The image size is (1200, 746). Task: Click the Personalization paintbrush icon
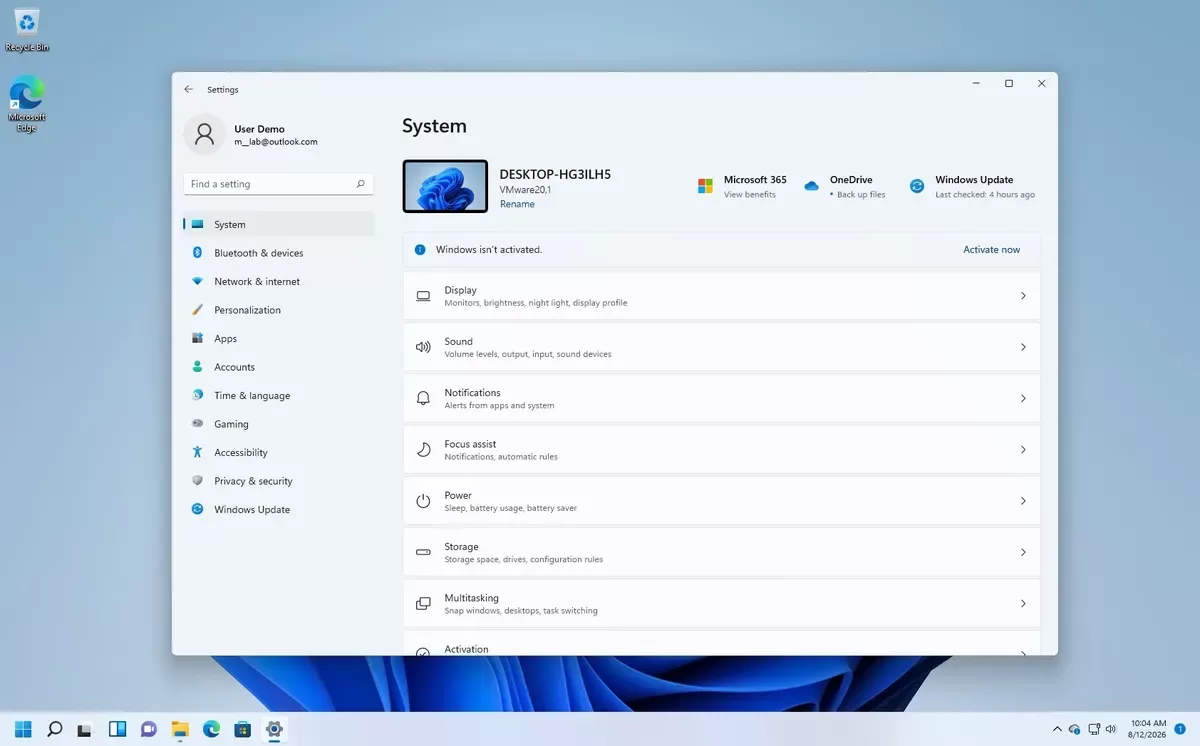pos(197,310)
